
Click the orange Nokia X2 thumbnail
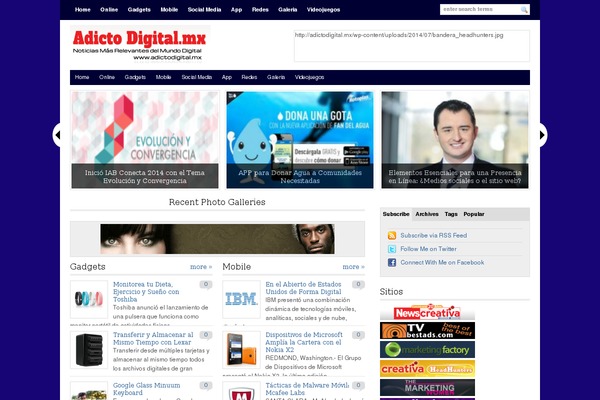(241, 350)
